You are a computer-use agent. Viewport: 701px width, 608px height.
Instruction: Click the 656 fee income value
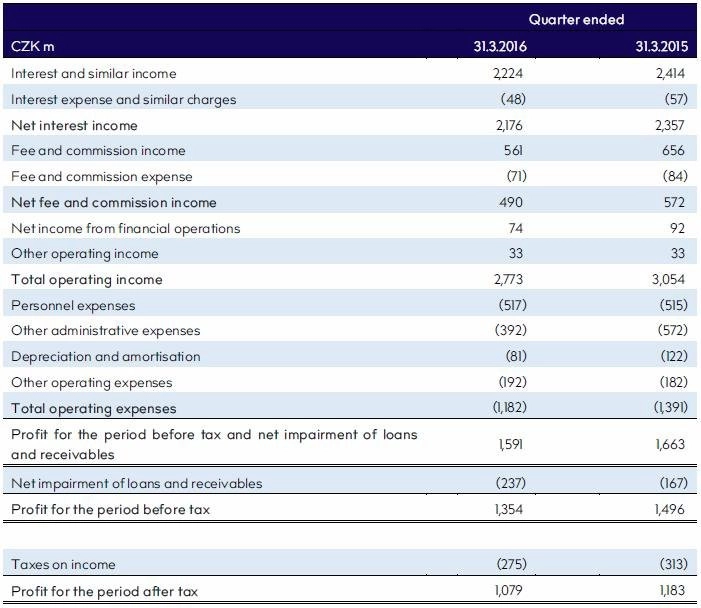(673, 151)
